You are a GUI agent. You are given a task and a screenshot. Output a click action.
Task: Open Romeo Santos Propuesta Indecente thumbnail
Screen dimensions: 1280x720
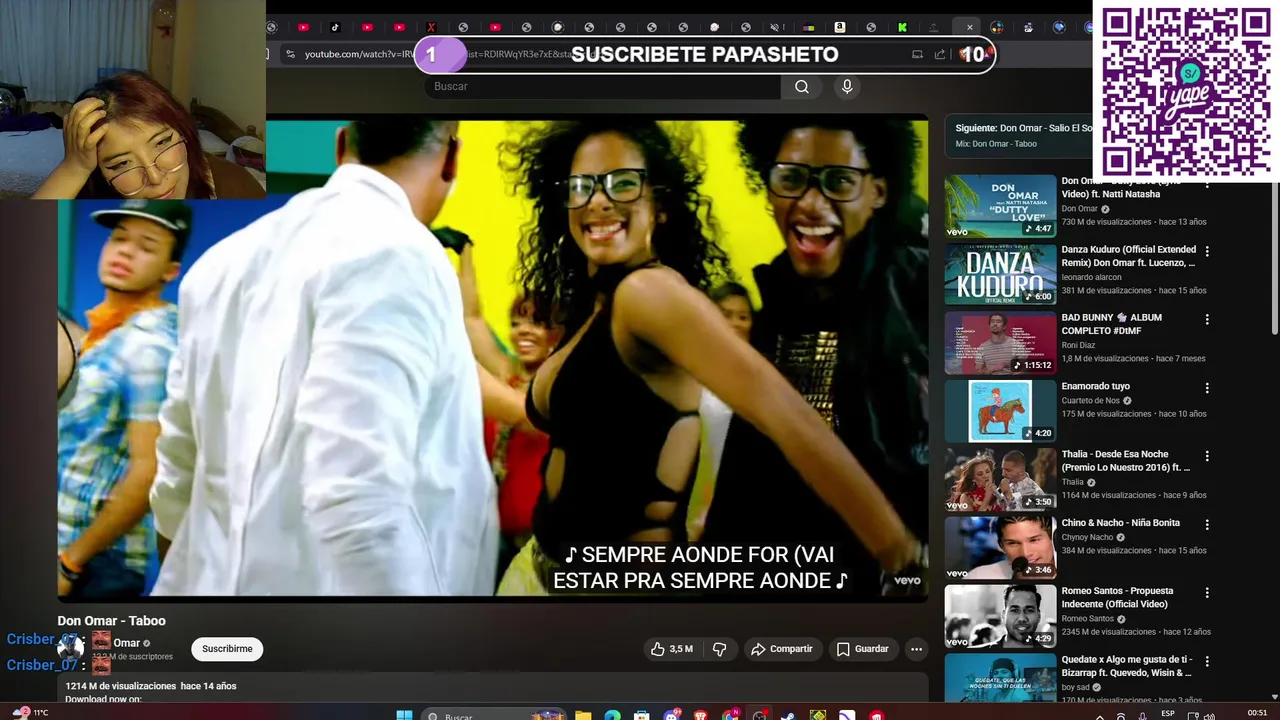tap(1000, 615)
